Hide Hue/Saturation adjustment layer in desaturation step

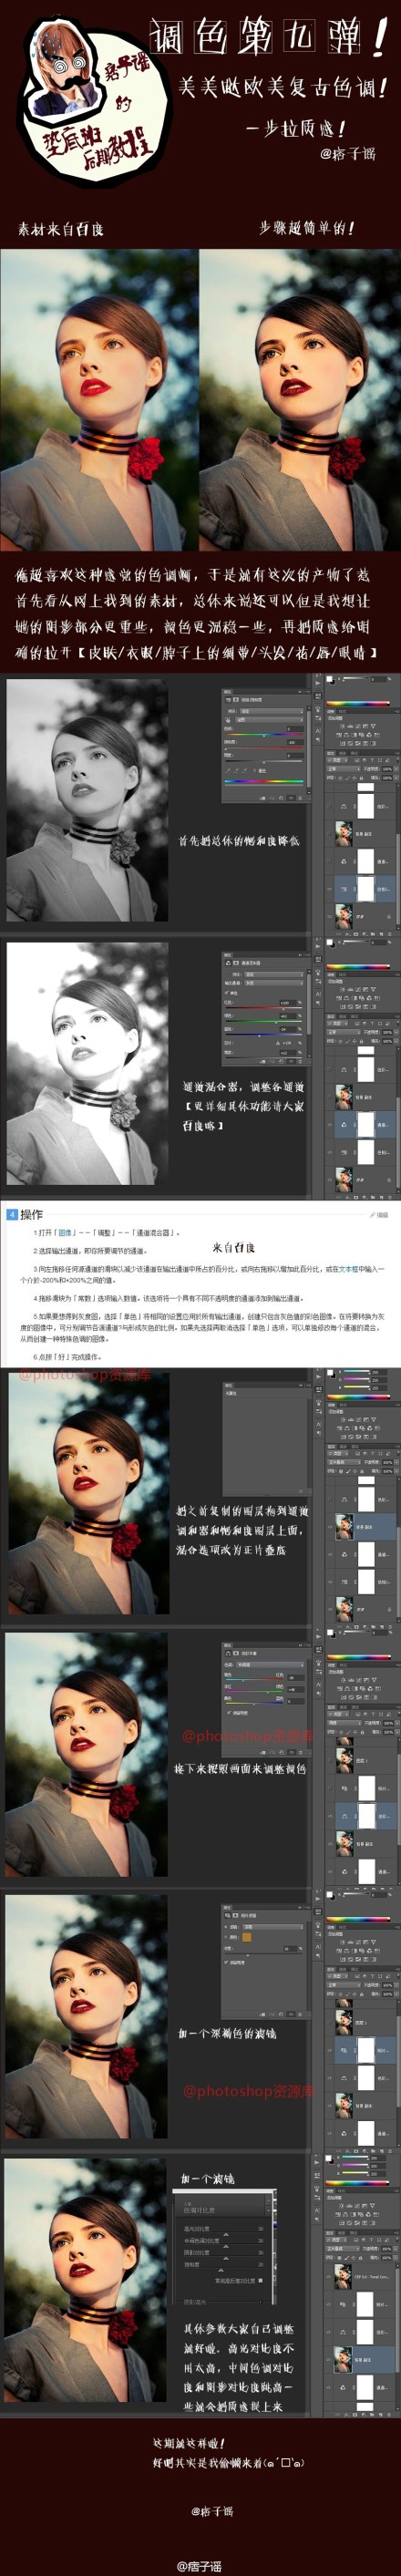[x=330, y=888]
